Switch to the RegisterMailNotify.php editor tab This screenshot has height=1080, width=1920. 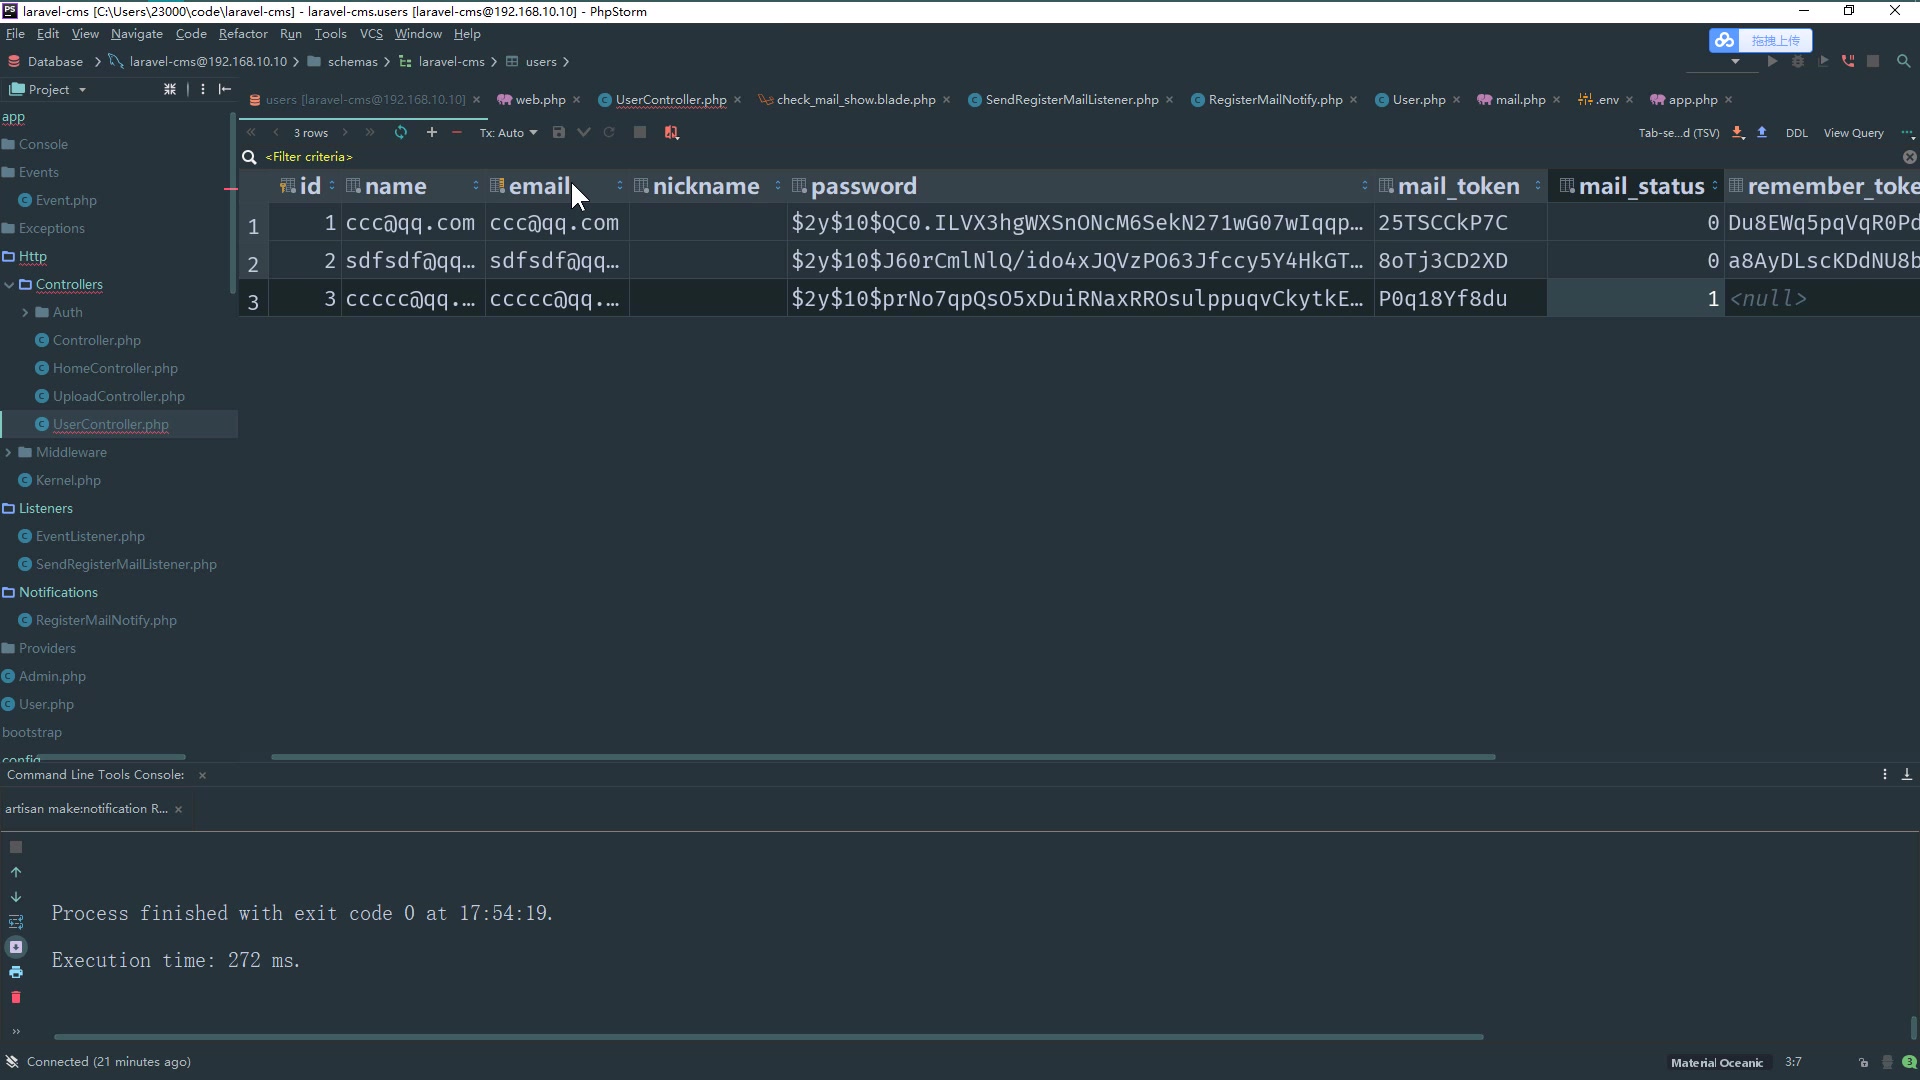1275,100
